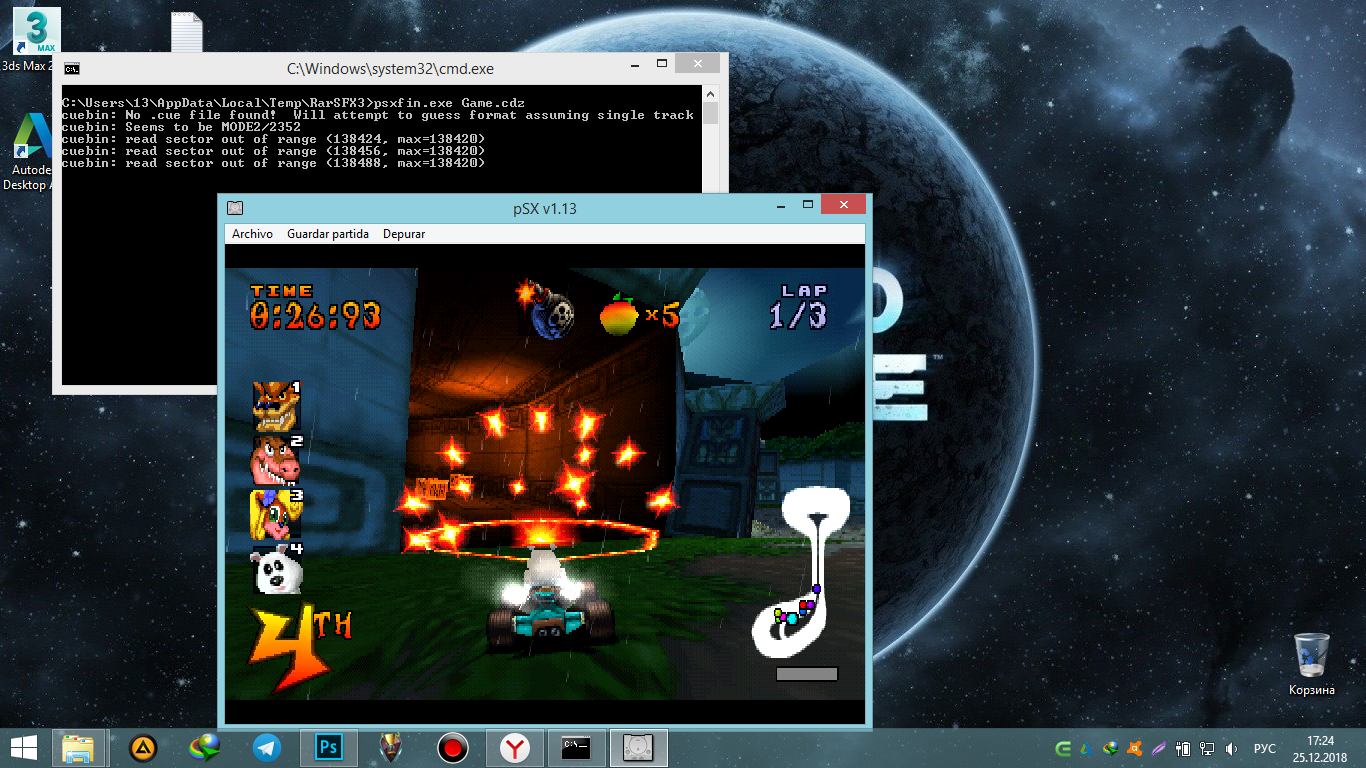Open the Корзина recycle bin
Viewport: 1366px width, 768px height.
pos(1311,663)
